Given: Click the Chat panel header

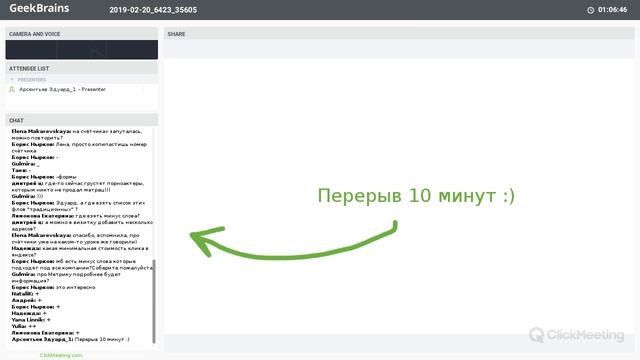Looking at the screenshot, I should coord(82,120).
